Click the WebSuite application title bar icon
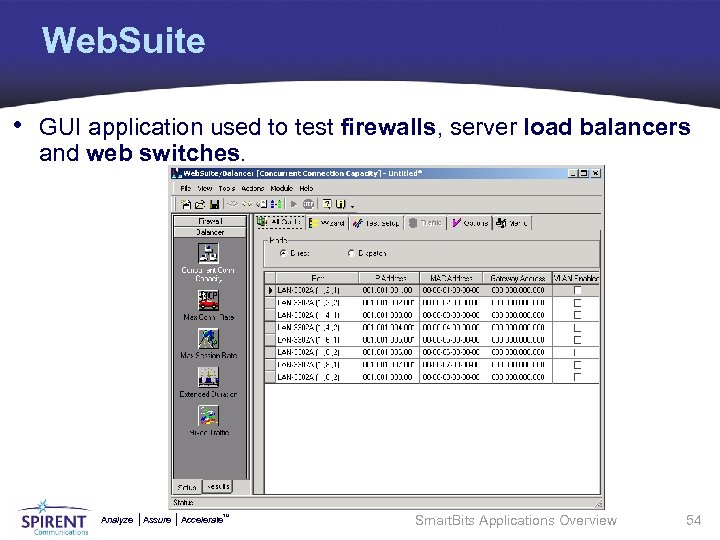 tap(176, 173)
